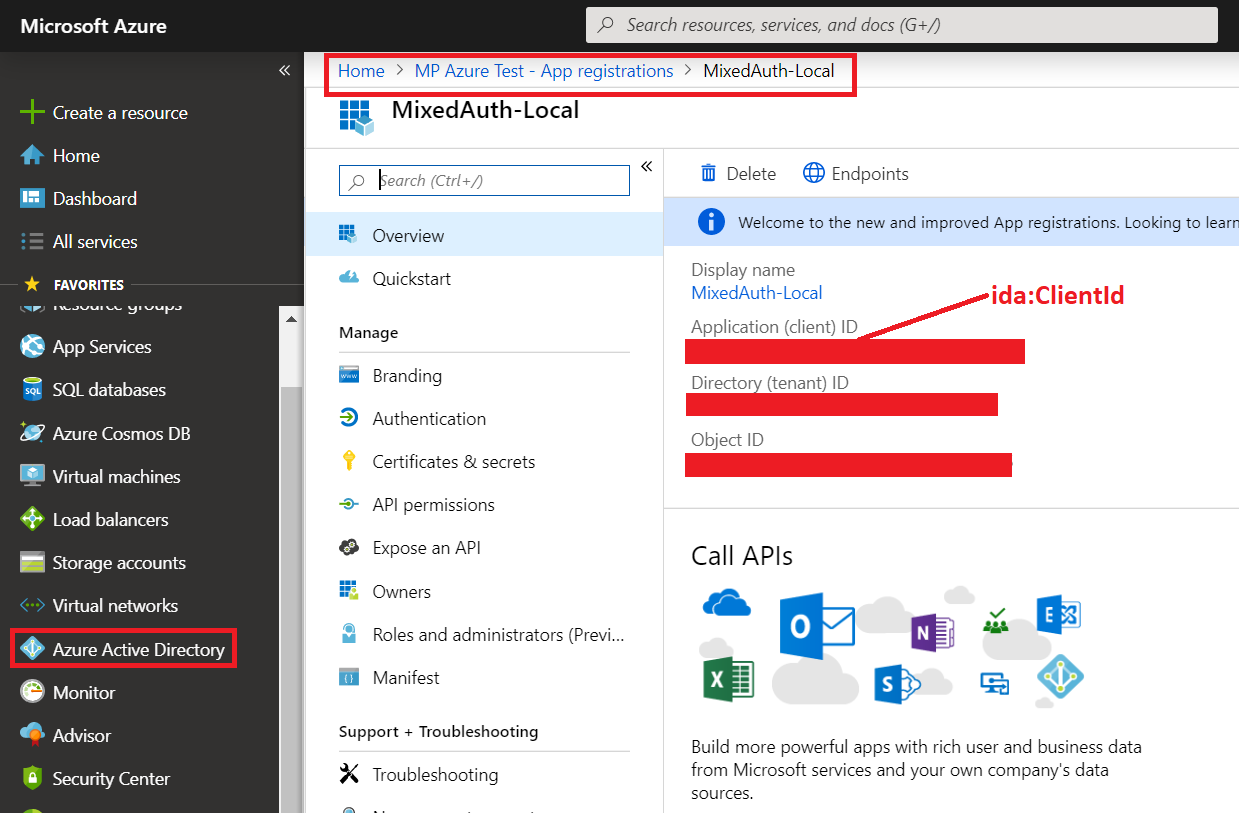Click the Delete trash can icon
The width and height of the screenshot is (1239, 813).
pyautogui.click(x=708, y=173)
